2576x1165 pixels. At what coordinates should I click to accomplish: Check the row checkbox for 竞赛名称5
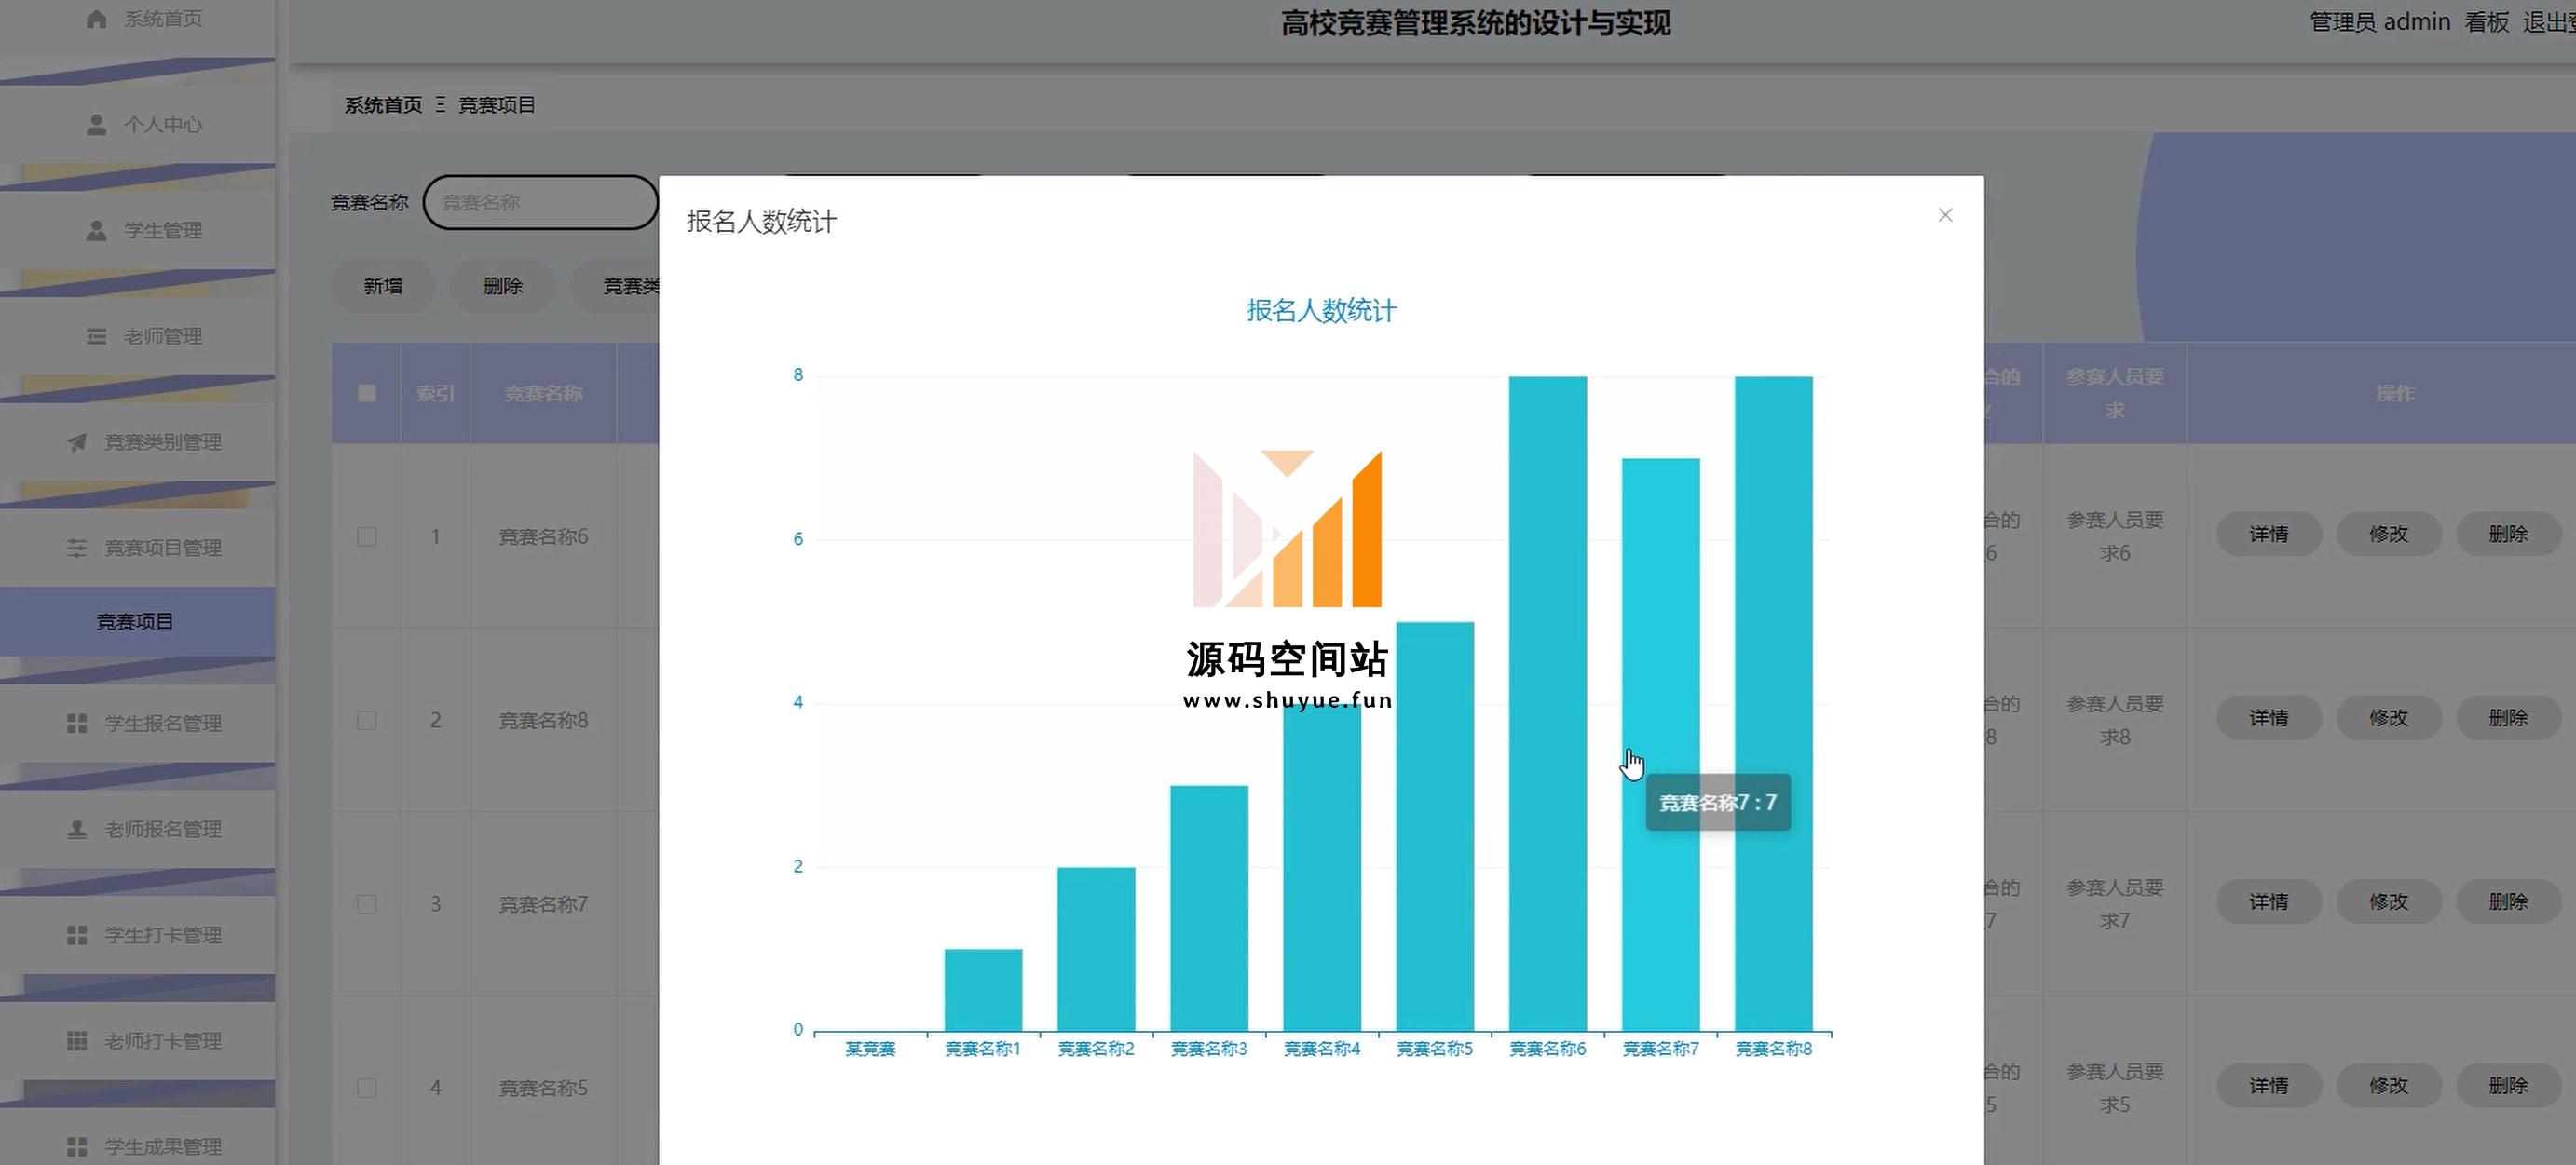[x=367, y=1088]
